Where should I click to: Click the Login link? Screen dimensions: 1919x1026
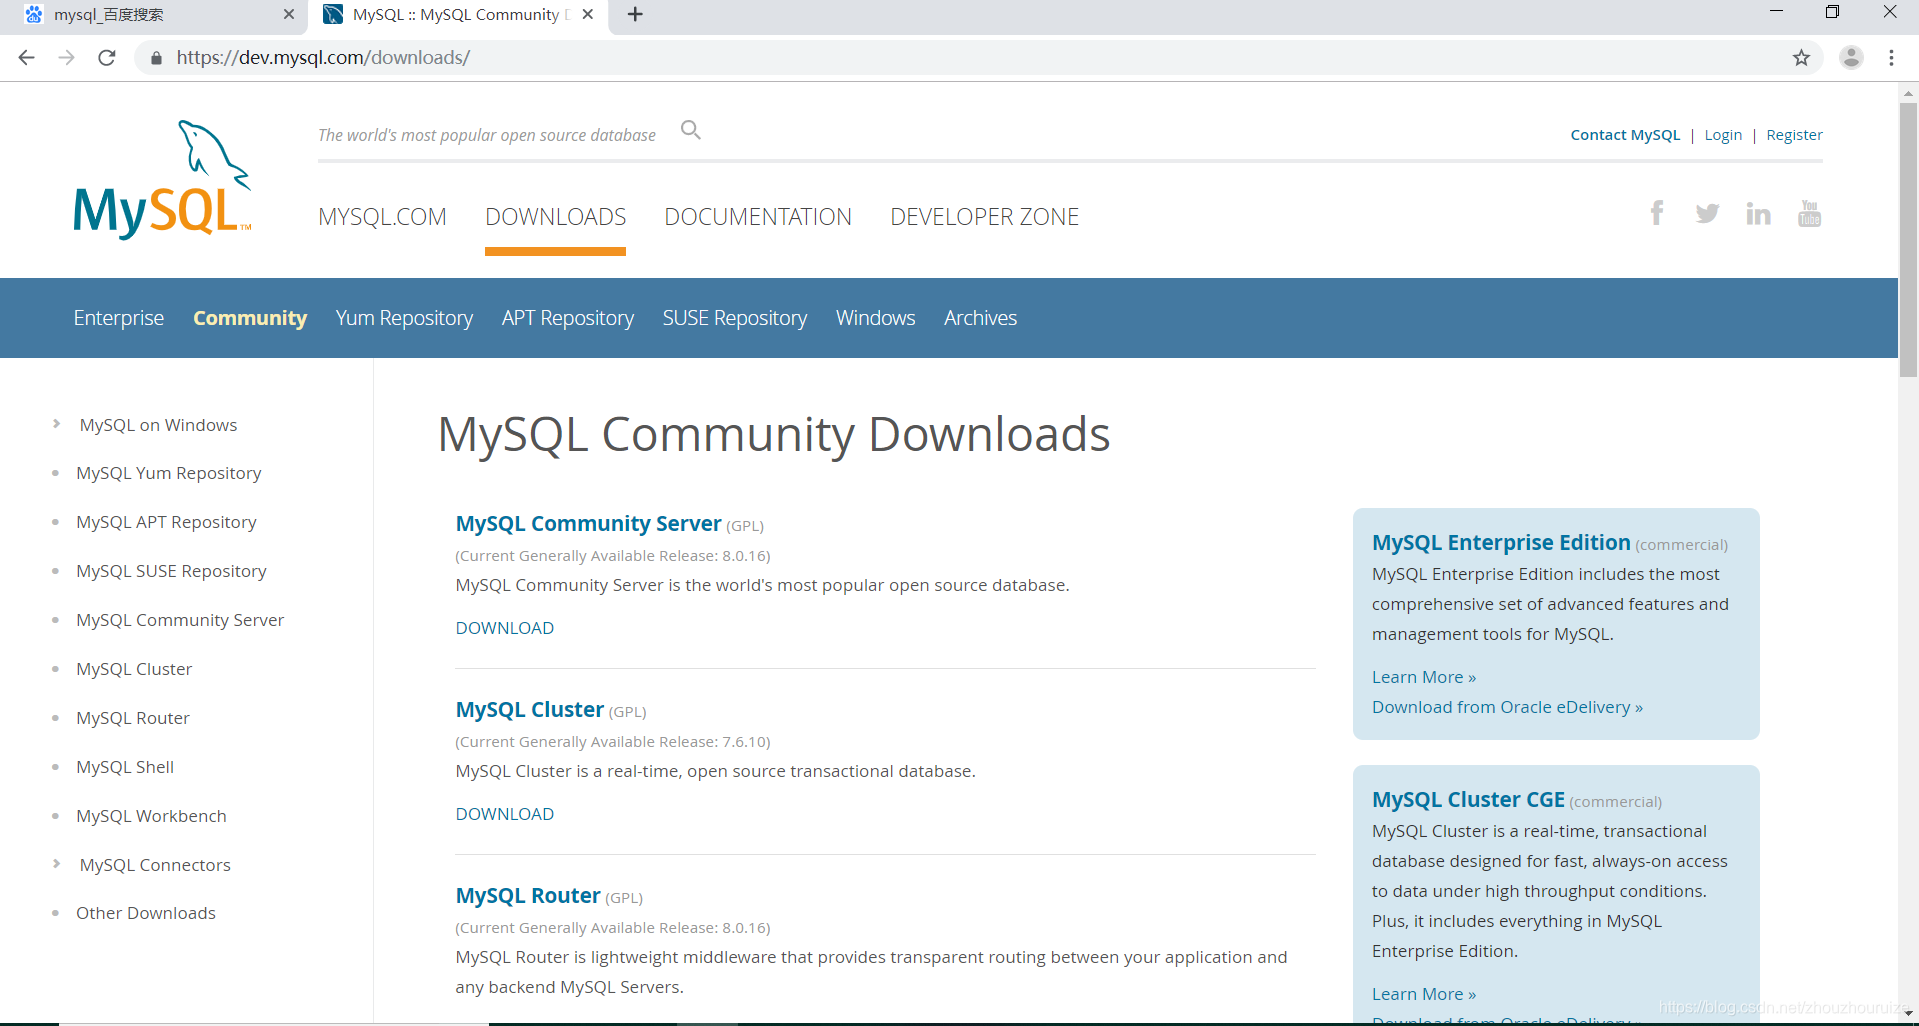pyautogui.click(x=1723, y=135)
